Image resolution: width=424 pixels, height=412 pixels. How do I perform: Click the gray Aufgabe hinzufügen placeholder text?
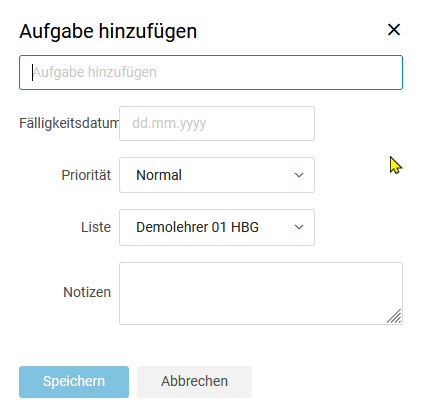tap(95, 72)
